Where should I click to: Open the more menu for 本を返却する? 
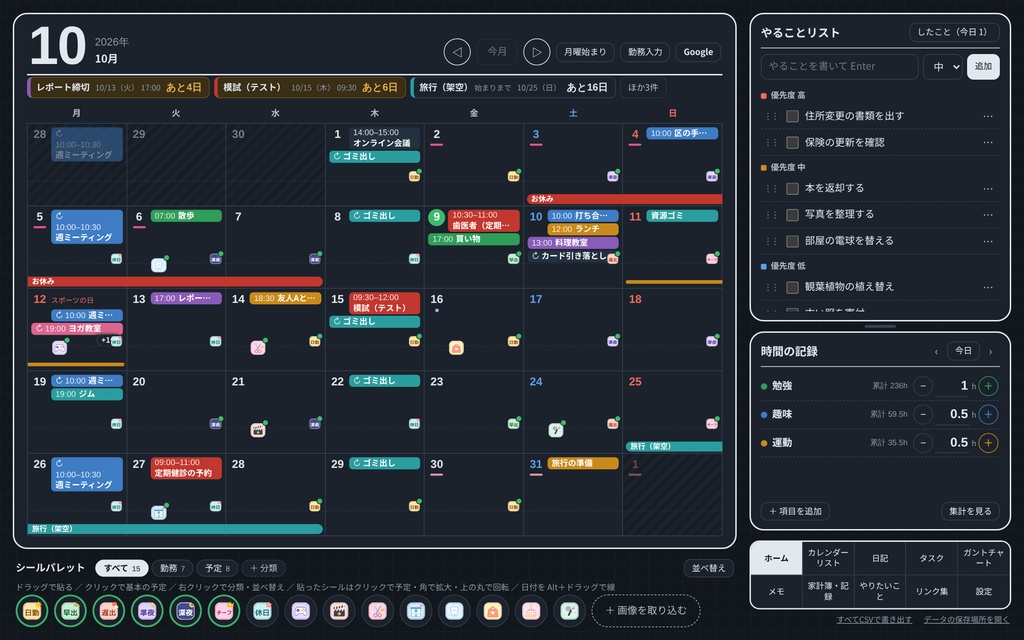click(988, 188)
